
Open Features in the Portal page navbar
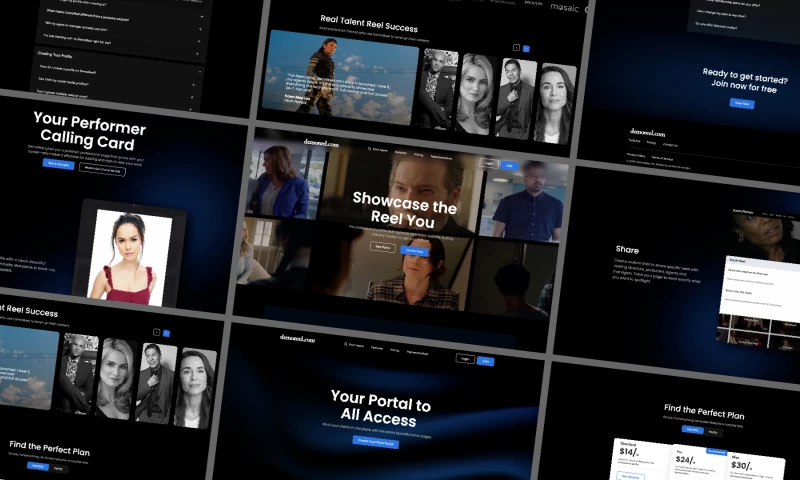(x=377, y=347)
